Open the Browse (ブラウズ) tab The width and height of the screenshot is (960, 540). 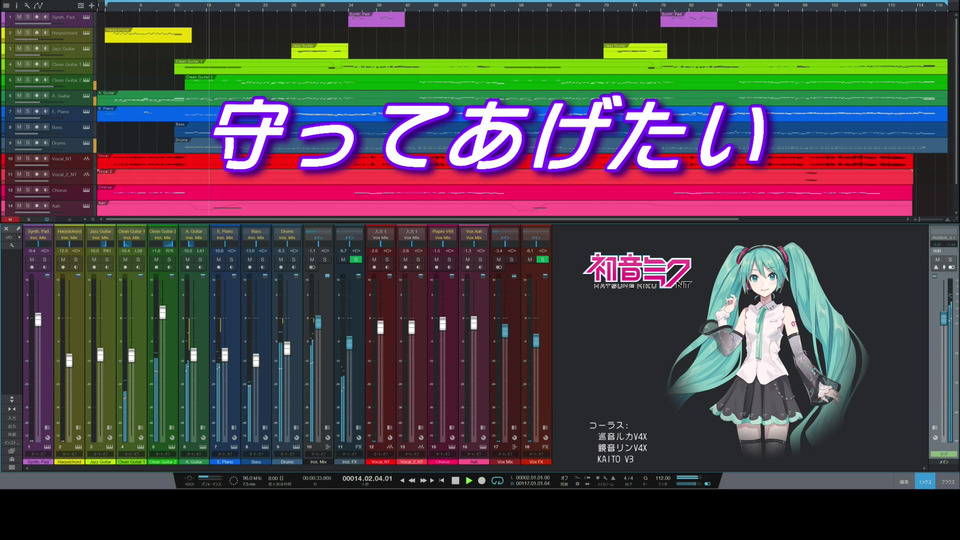point(948,482)
